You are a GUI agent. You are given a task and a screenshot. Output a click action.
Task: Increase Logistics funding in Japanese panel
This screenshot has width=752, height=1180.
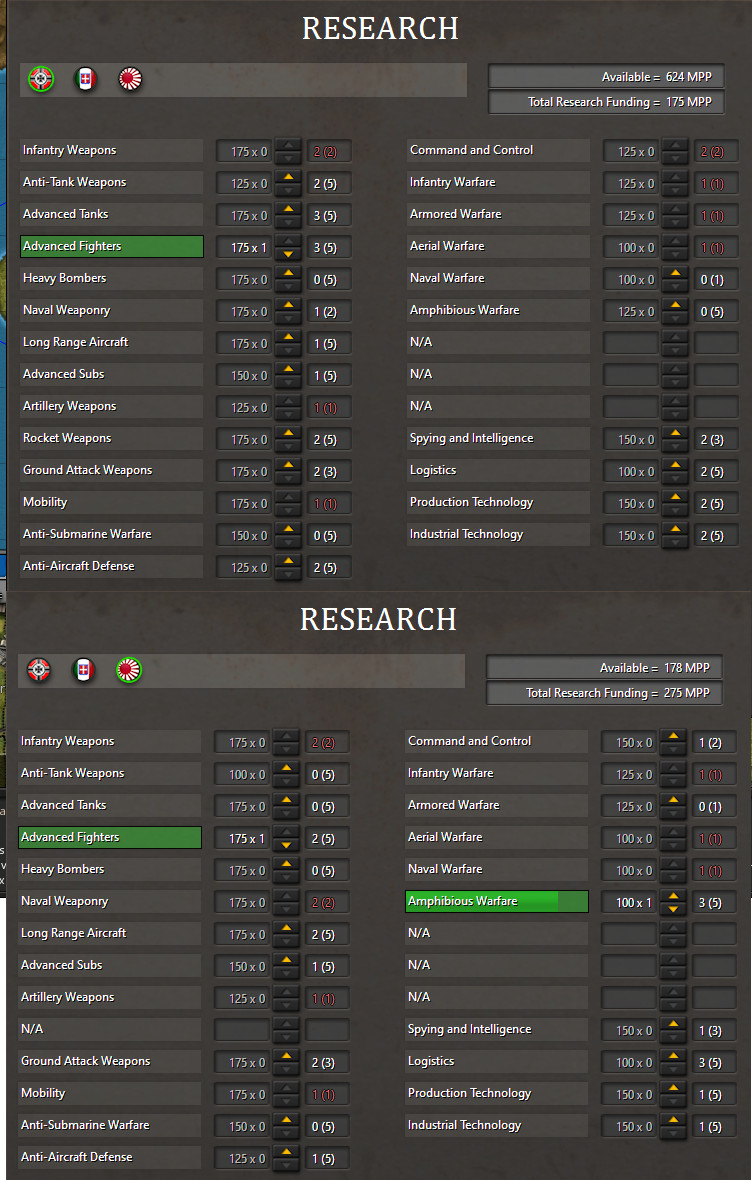[x=673, y=1056]
